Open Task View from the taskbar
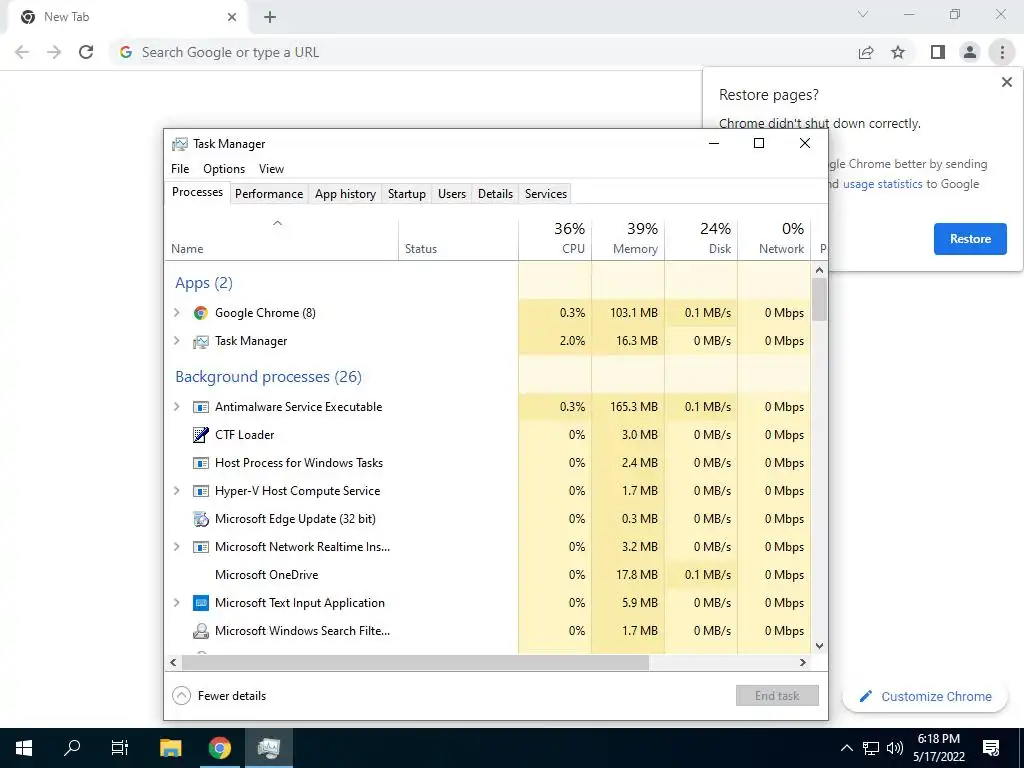 point(120,748)
